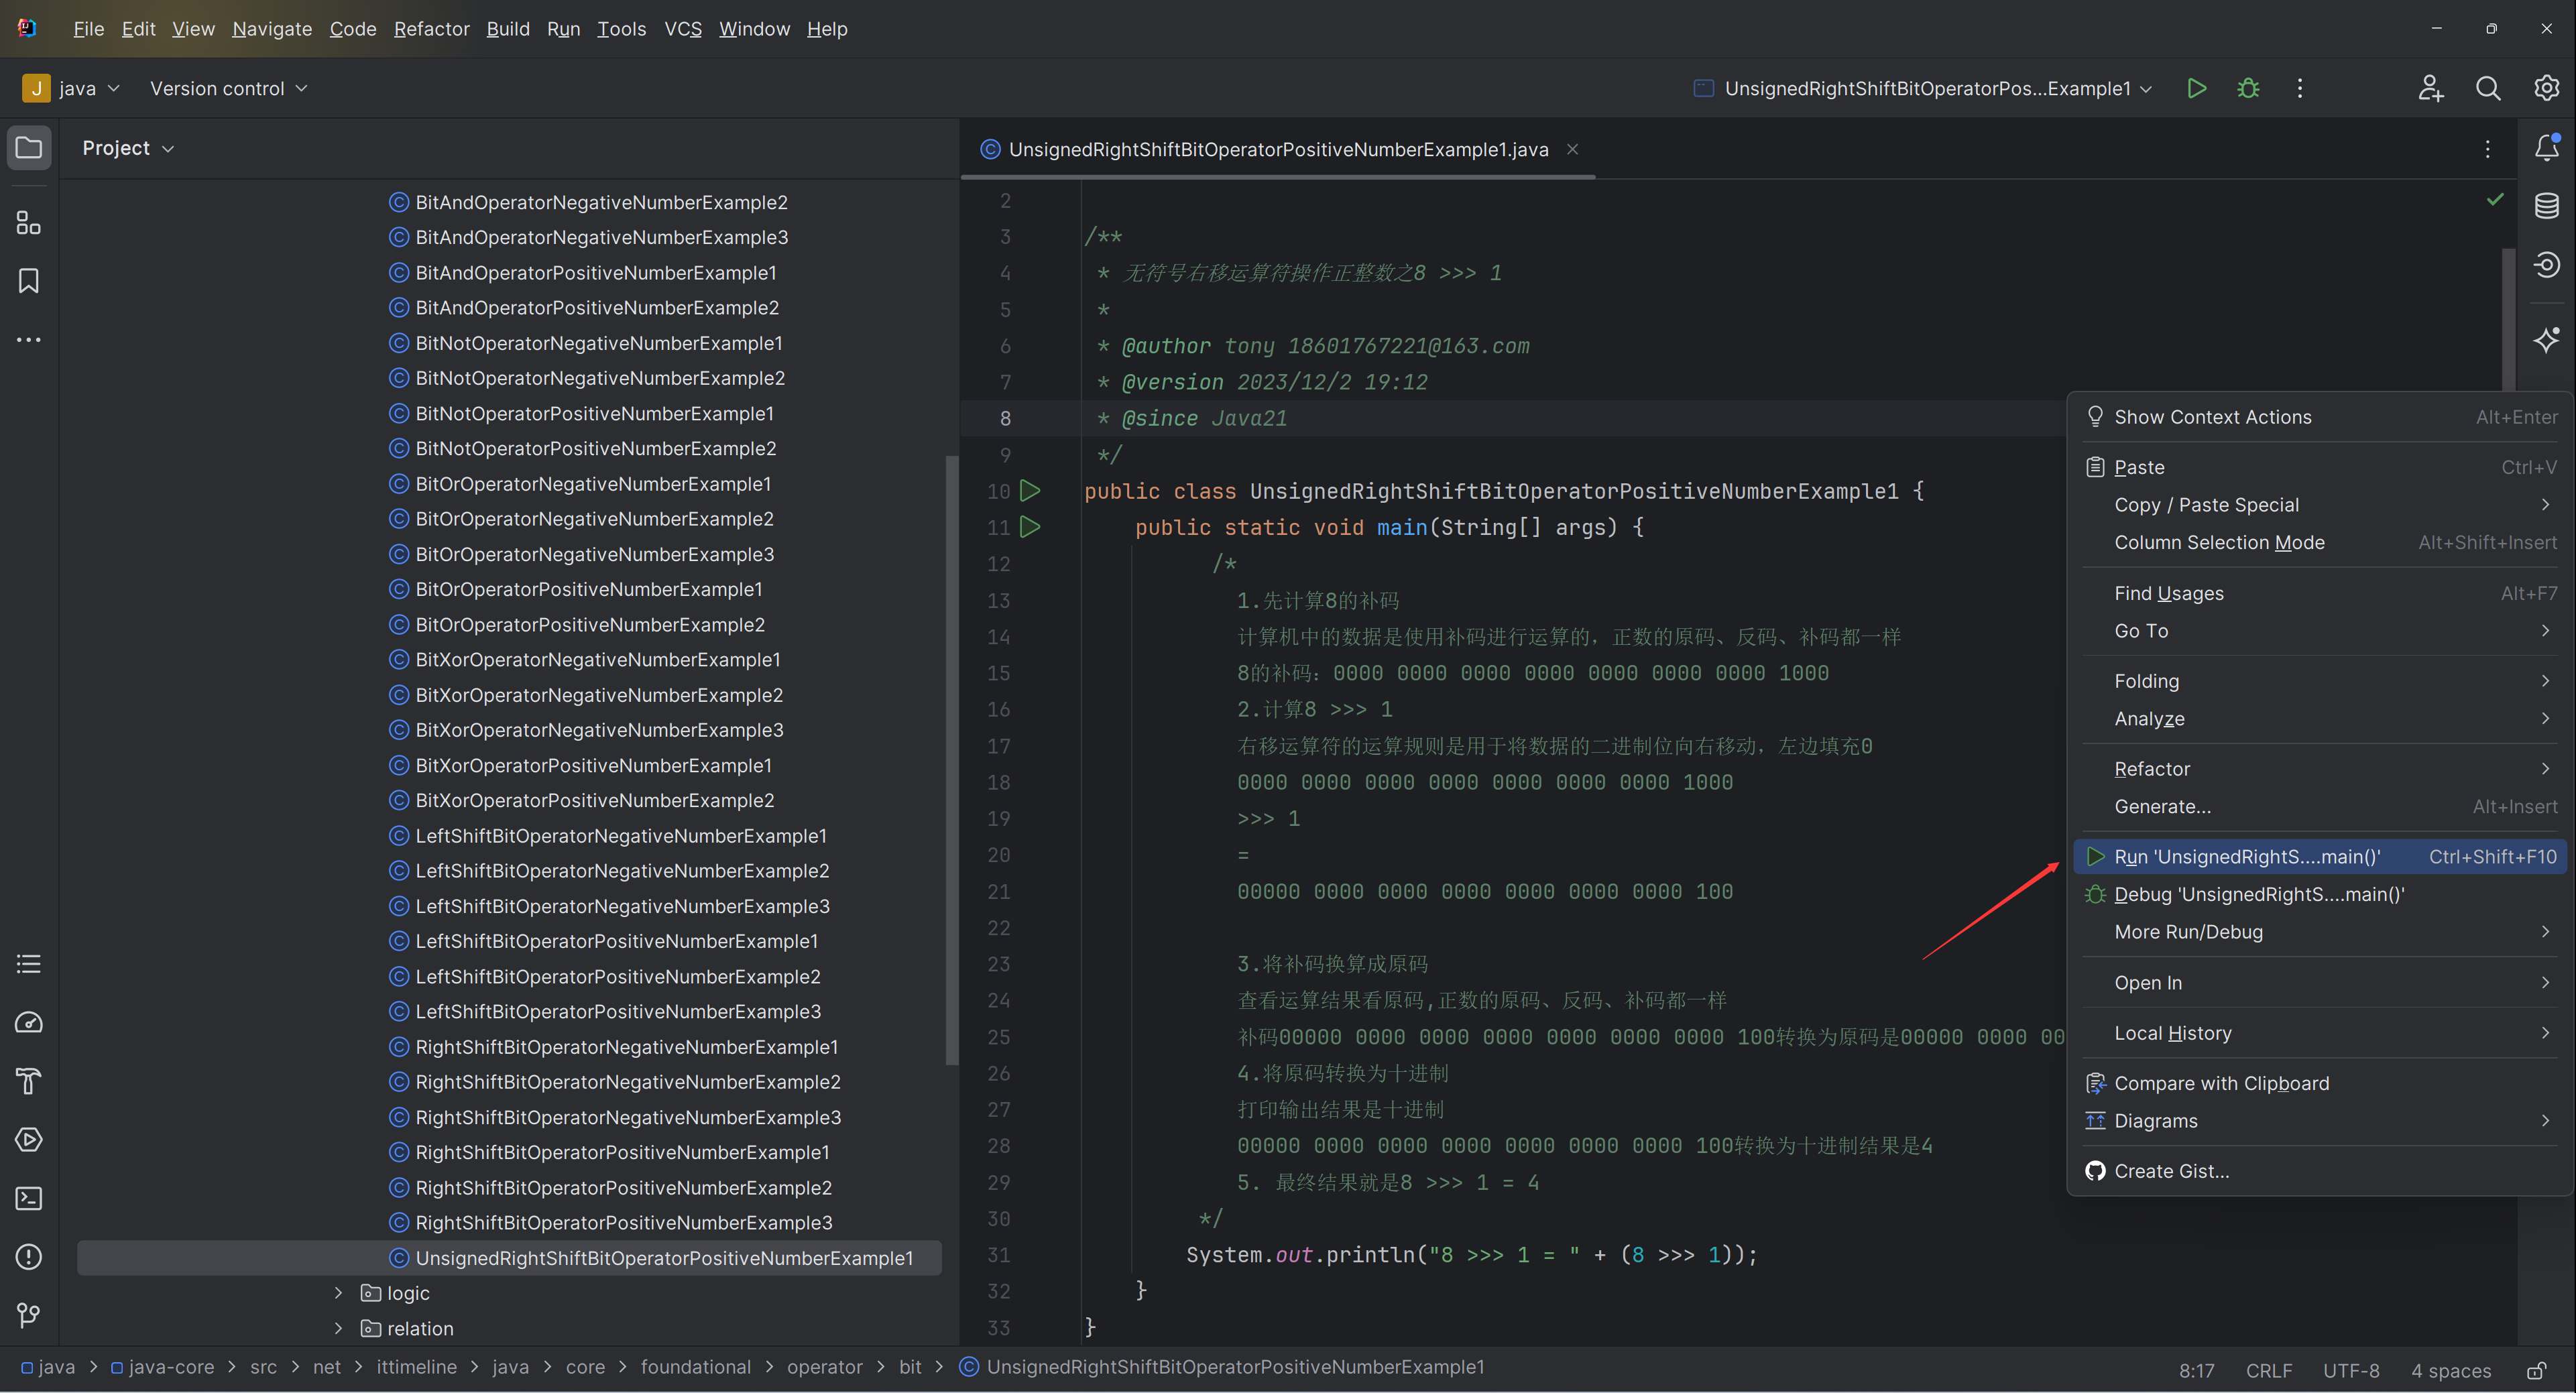Open the Build menu in menu bar

(x=508, y=29)
